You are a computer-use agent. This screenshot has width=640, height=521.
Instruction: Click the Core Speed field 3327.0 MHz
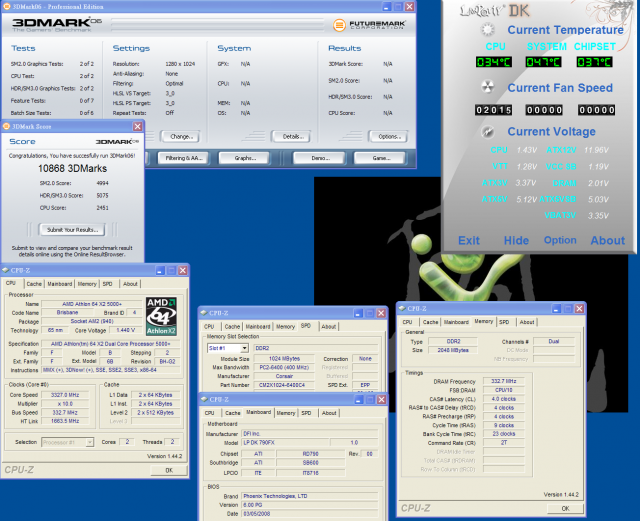(x=64, y=395)
